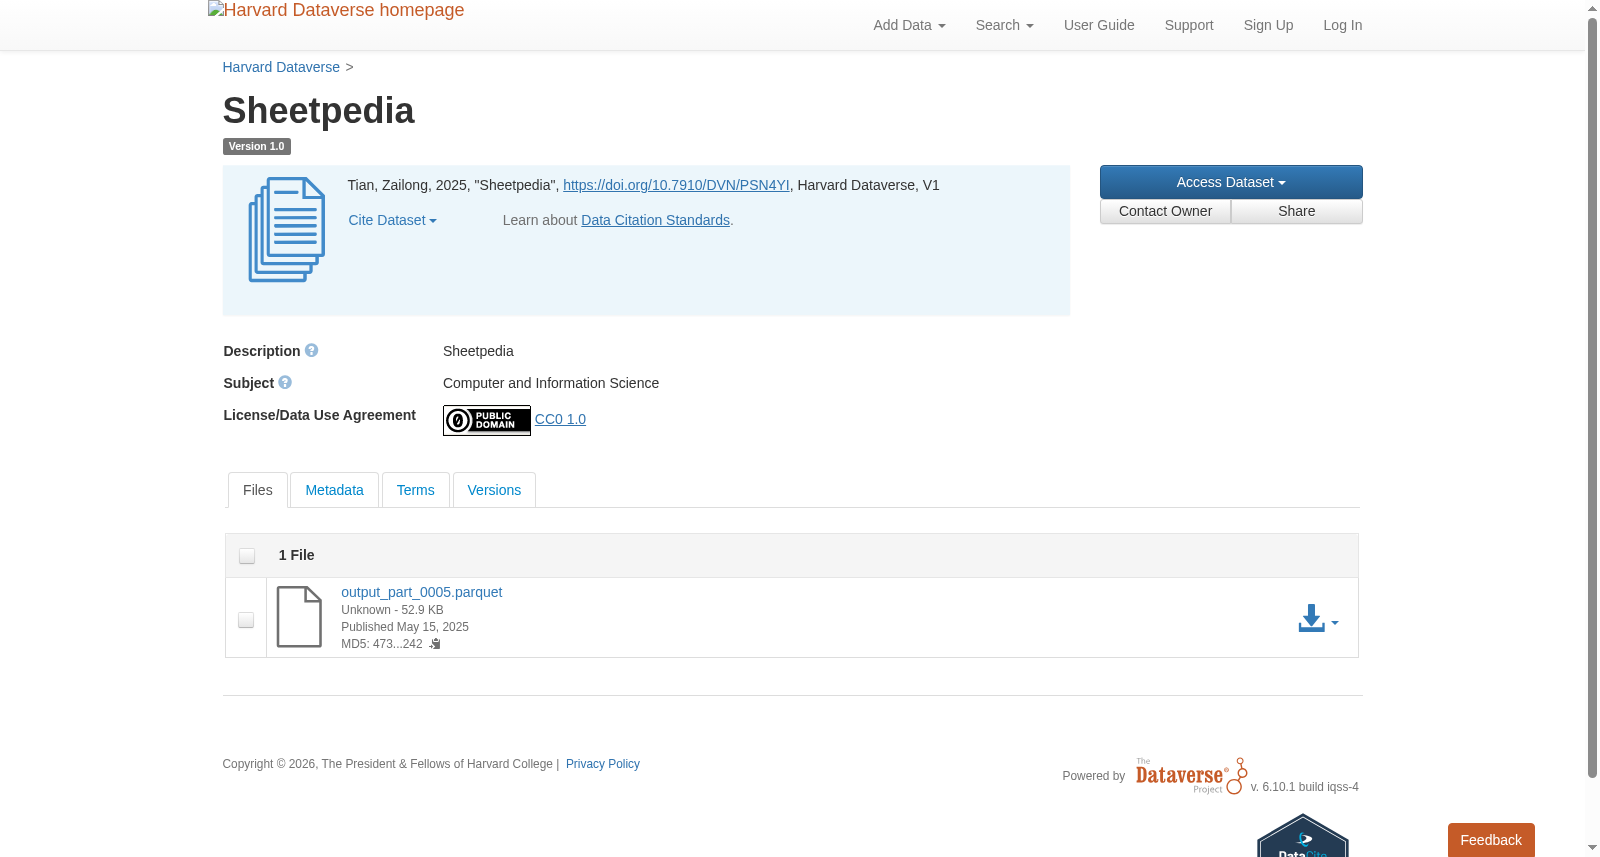
Task: Click the Share button
Action: point(1297,211)
